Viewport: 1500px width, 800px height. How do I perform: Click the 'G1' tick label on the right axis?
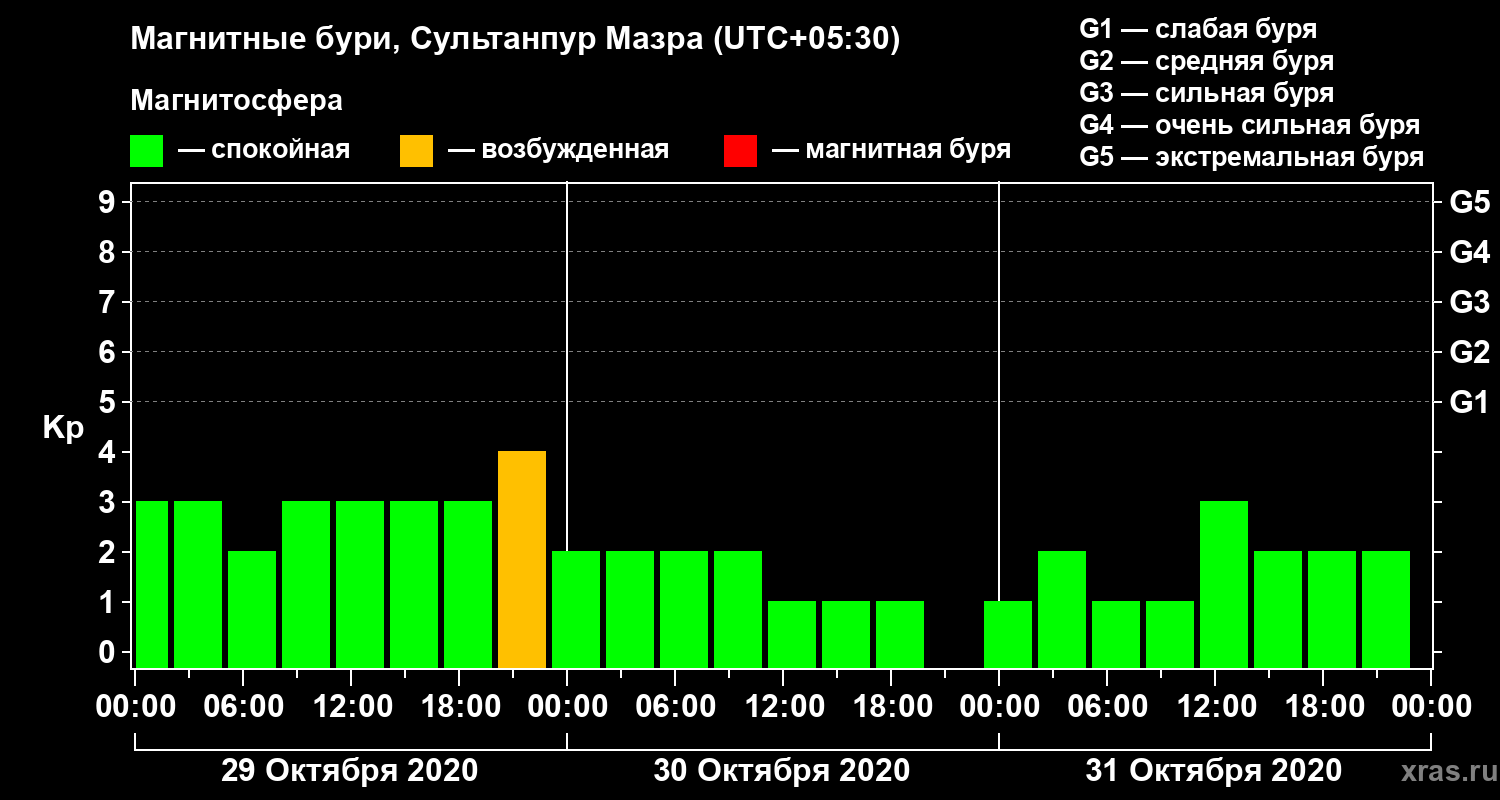click(x=1469, y=402)
